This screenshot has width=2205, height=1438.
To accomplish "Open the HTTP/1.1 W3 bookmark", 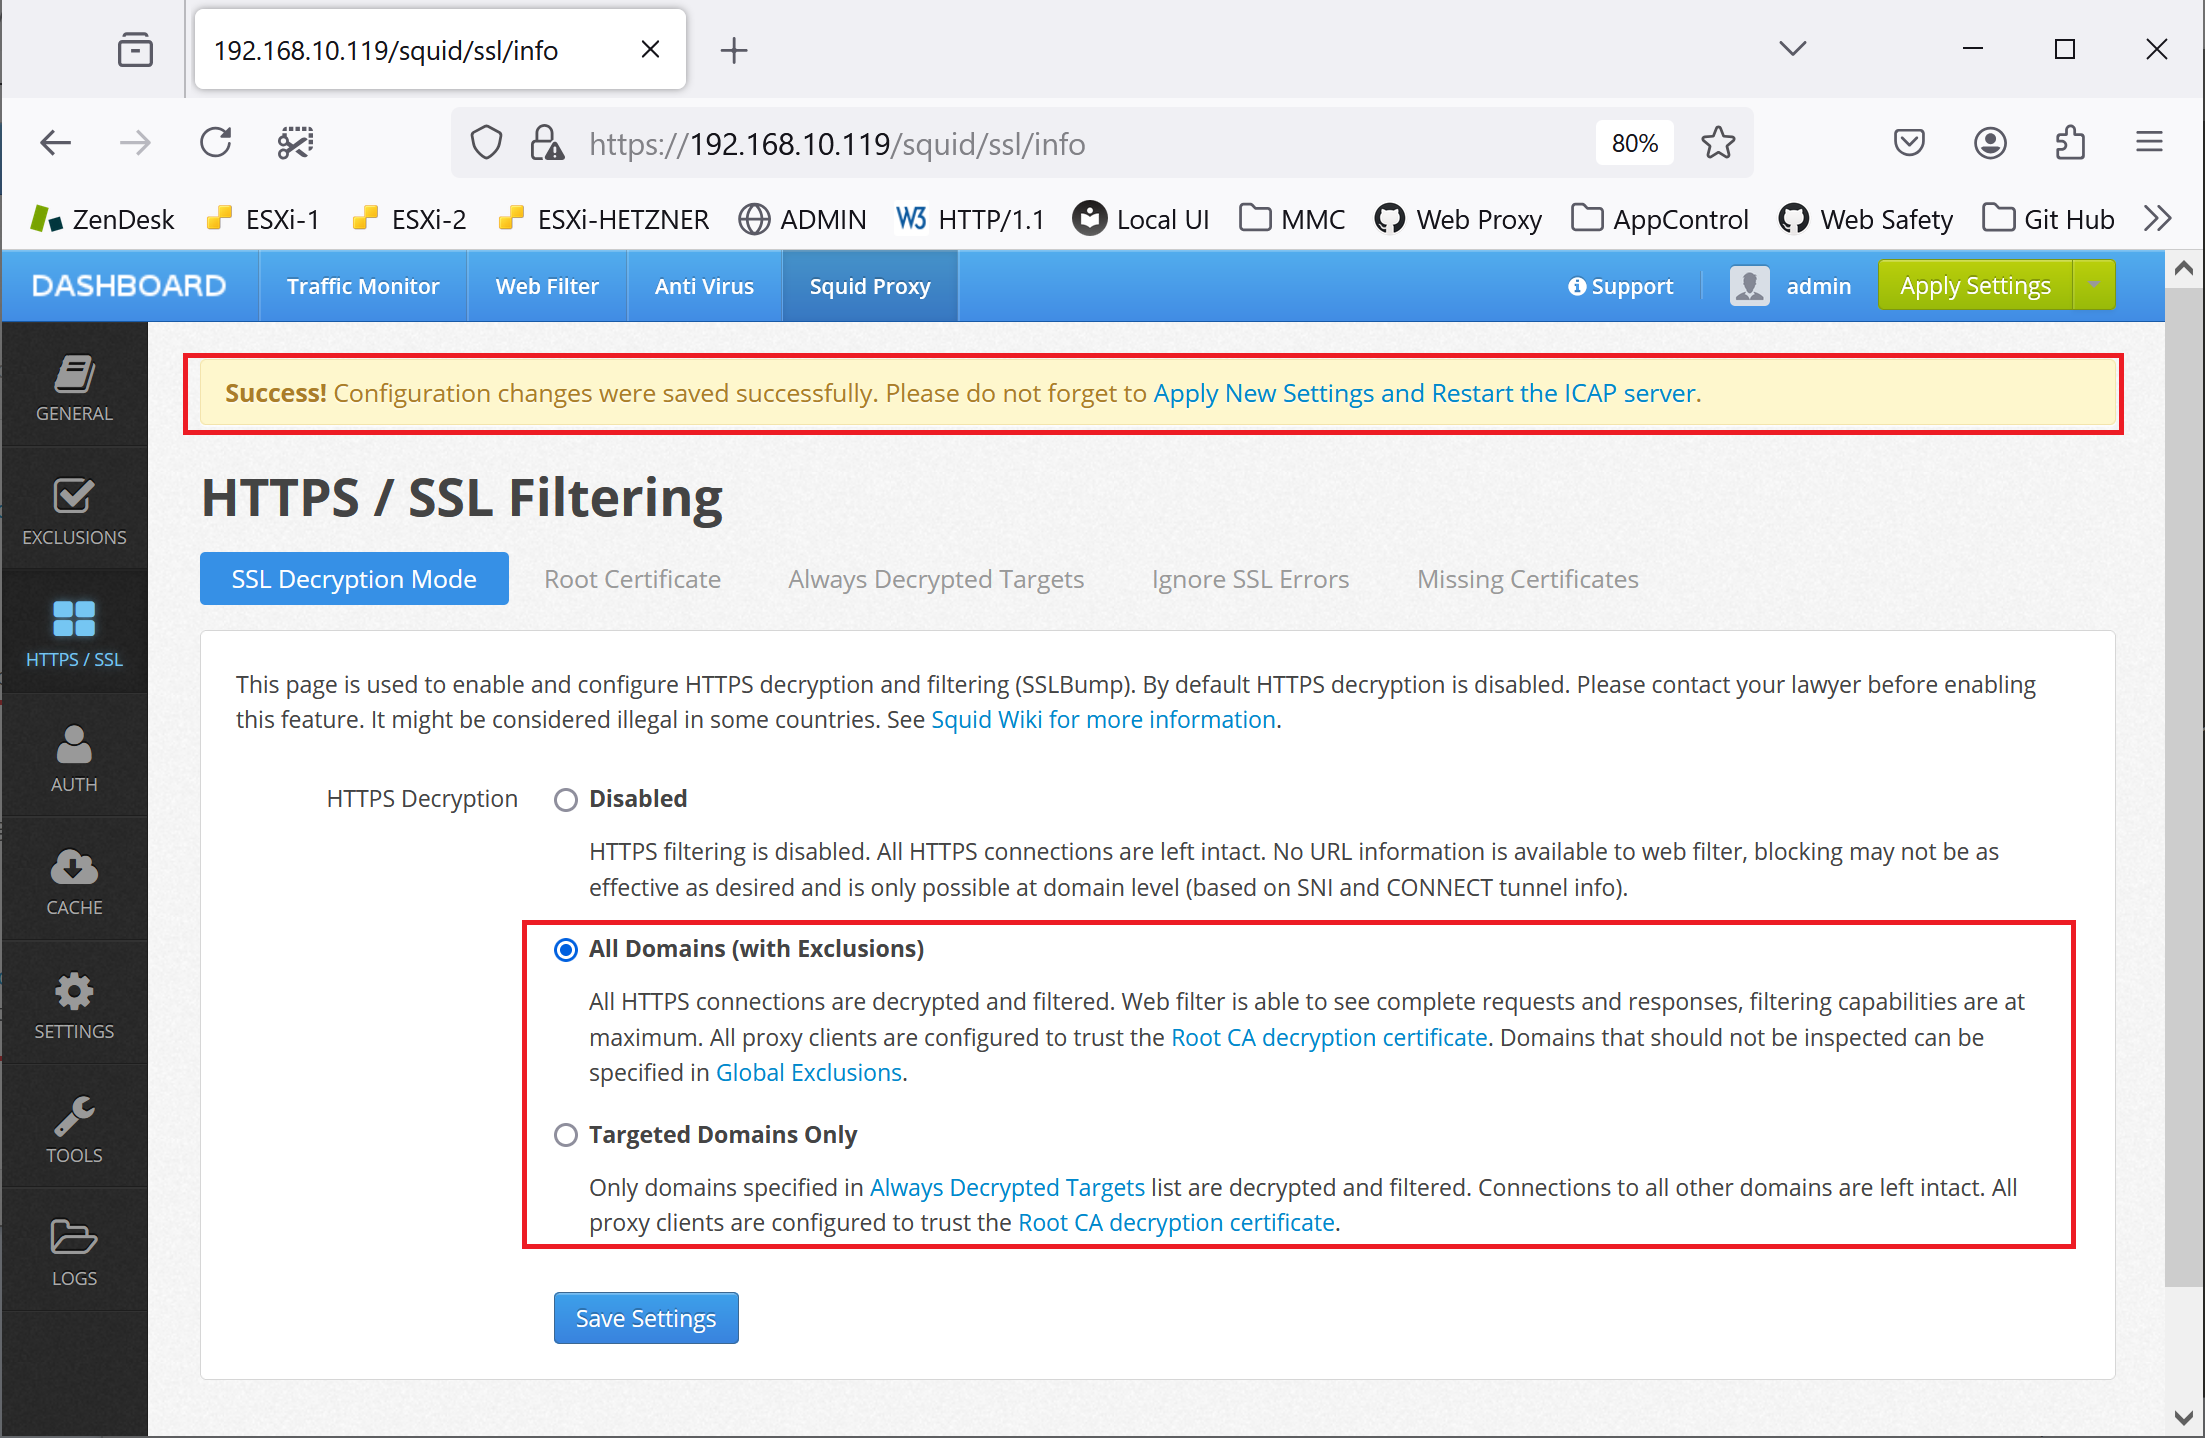I will (x=969, y=219).
